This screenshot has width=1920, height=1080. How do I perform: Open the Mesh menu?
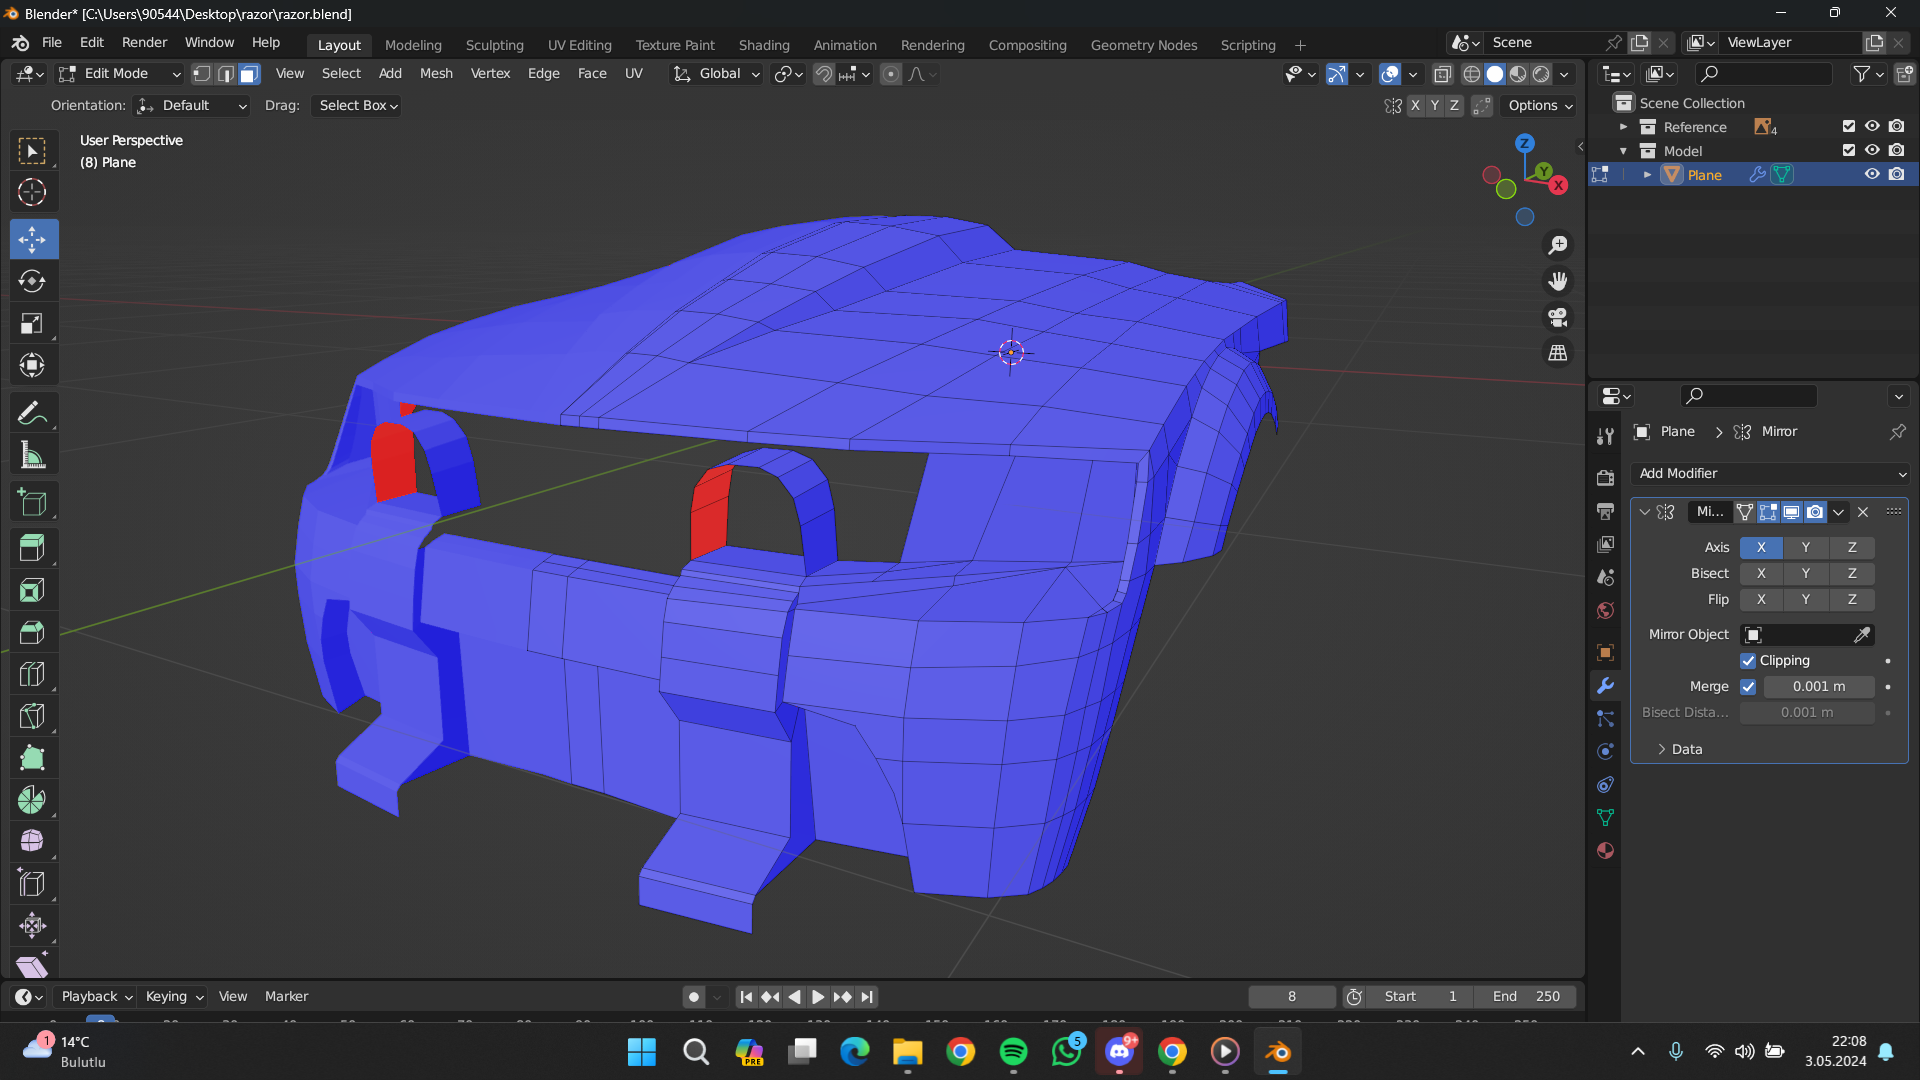click(436, 74)
